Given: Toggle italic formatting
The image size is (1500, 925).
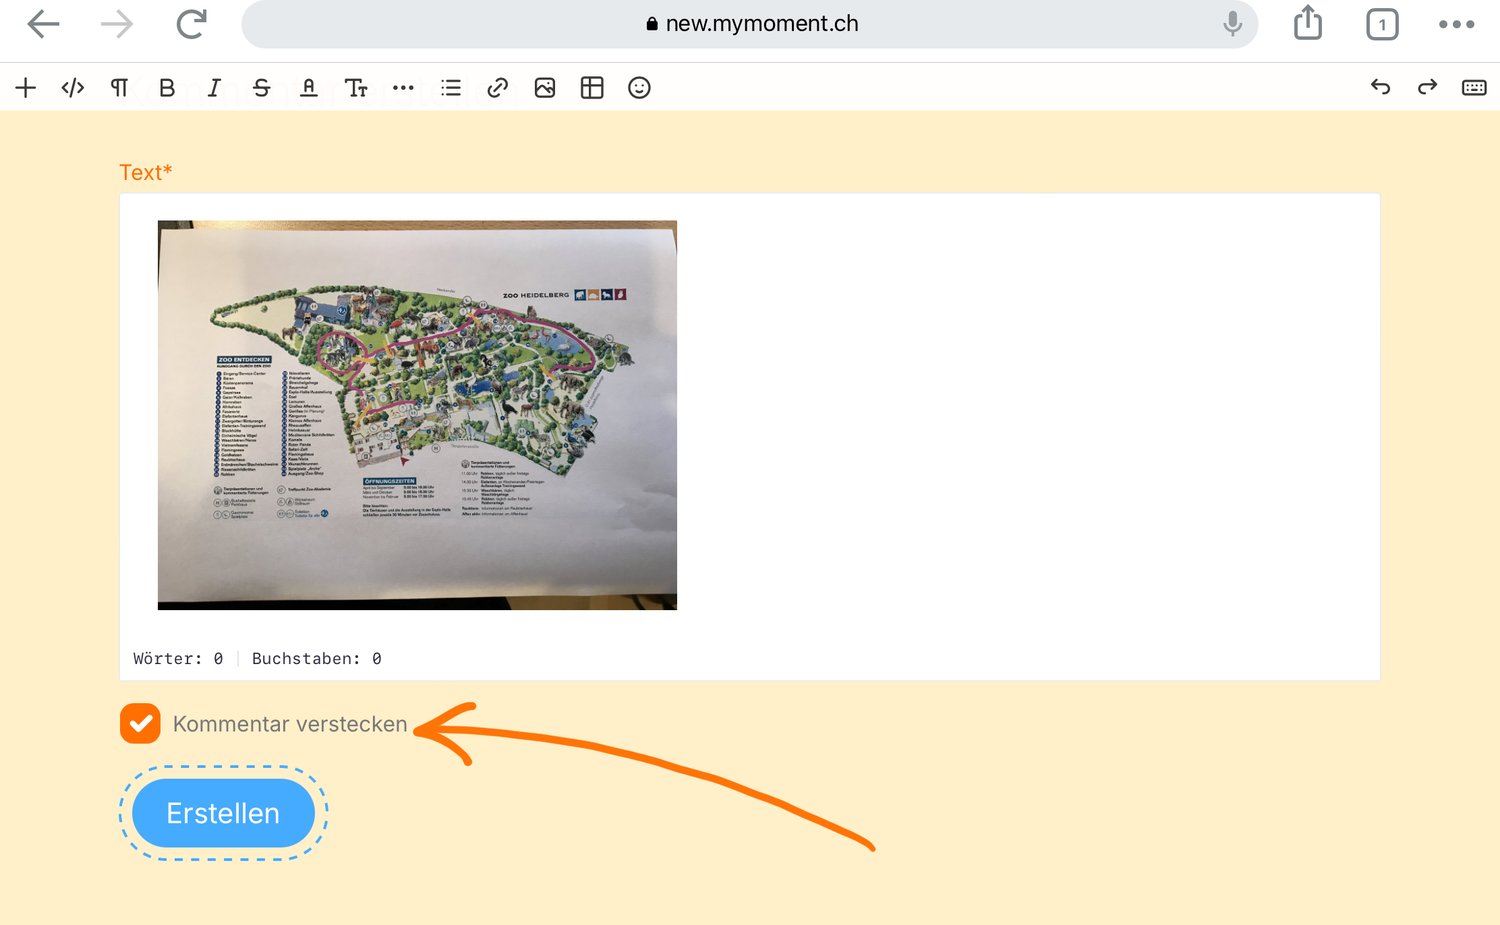Looking at the screenshot, I should tap(214, 88).
